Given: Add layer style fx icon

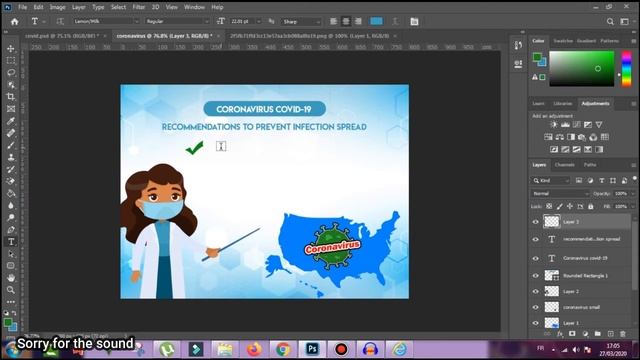Looking at the screenshot, I should [x=560, y=334].
